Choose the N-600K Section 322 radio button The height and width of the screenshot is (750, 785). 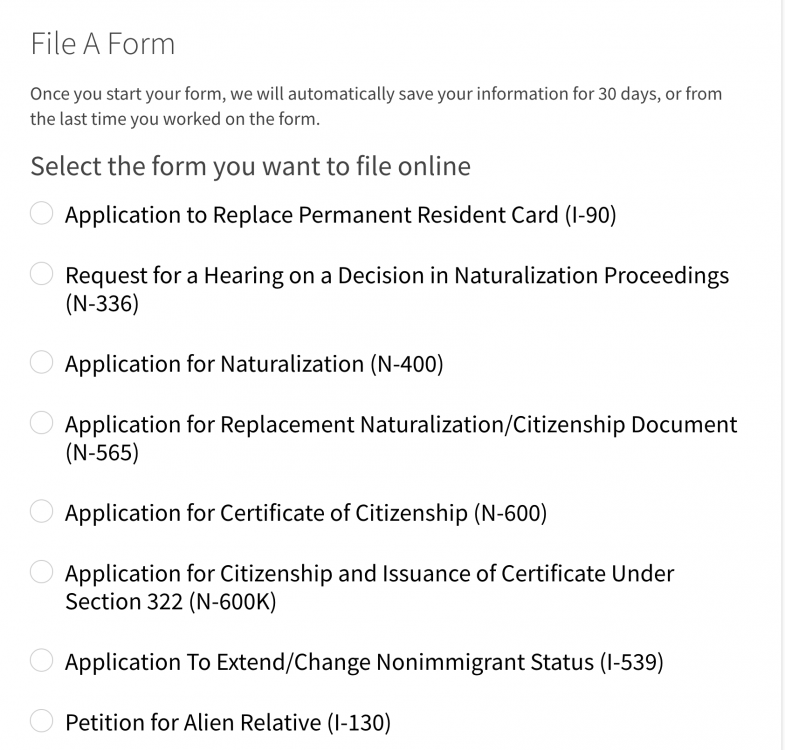pyautogui.click(x=42, y=572)
